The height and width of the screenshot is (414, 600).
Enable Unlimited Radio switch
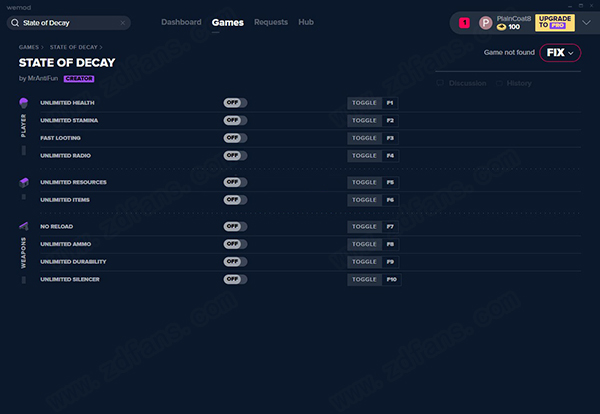(x=235, y=155)
